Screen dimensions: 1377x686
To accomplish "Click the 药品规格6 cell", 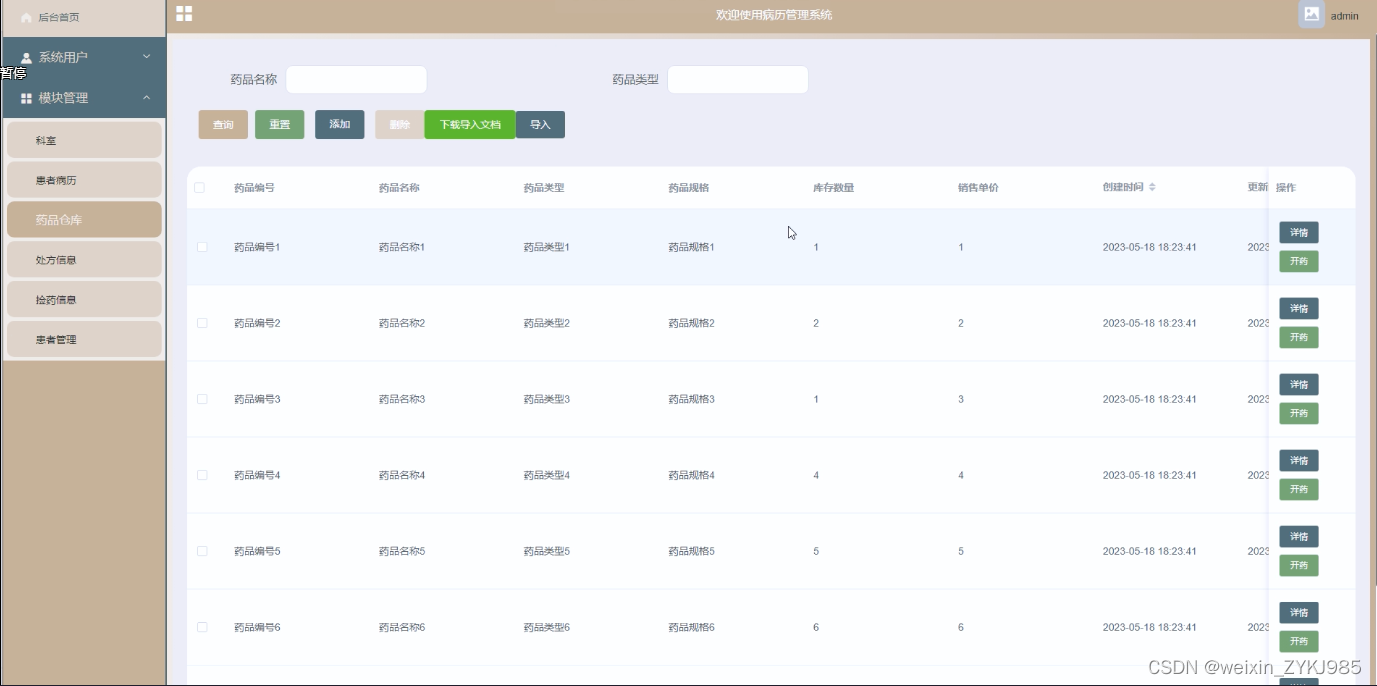I will tap(692, 627).
